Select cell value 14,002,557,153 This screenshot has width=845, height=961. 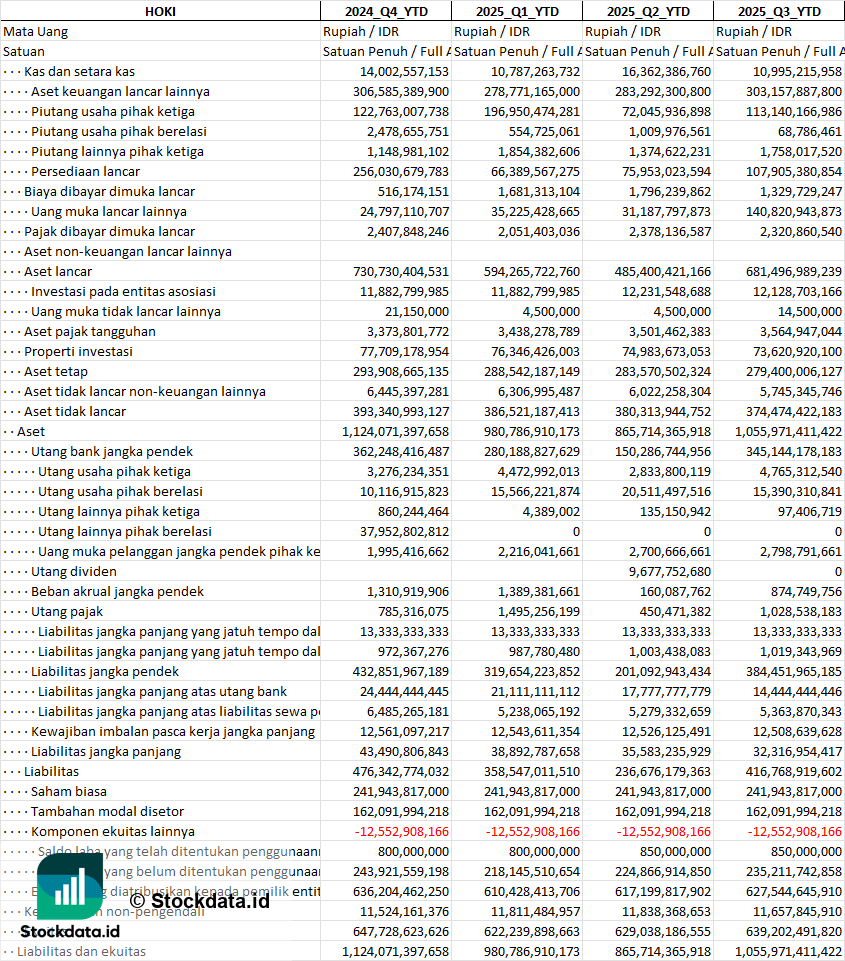pyautogui.click(x=404, y=72)
